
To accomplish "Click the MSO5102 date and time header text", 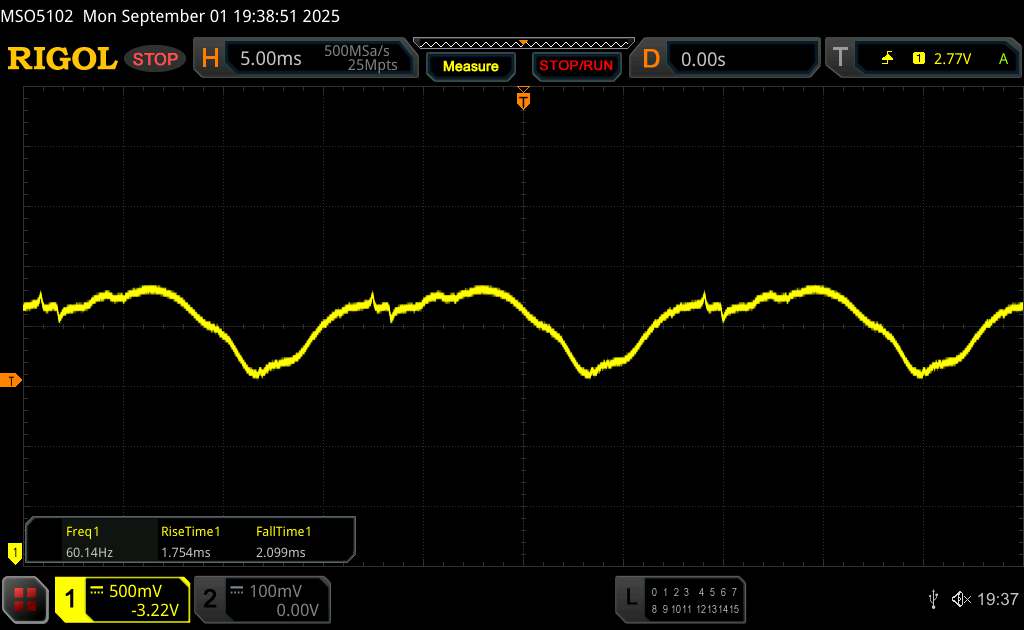I will pos(170,16).
